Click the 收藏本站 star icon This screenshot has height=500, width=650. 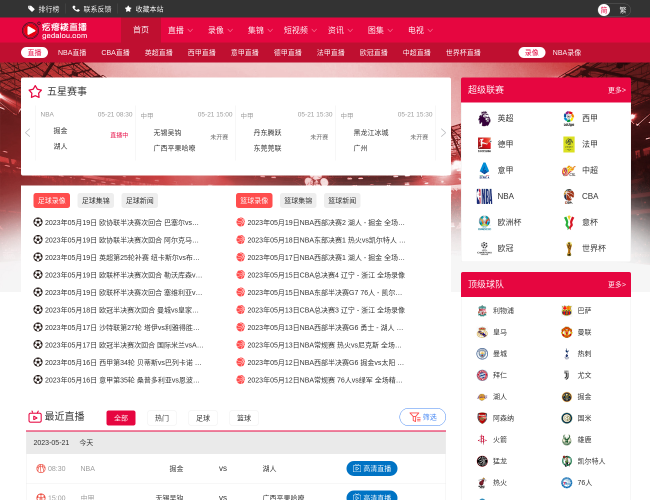point(128,9)
